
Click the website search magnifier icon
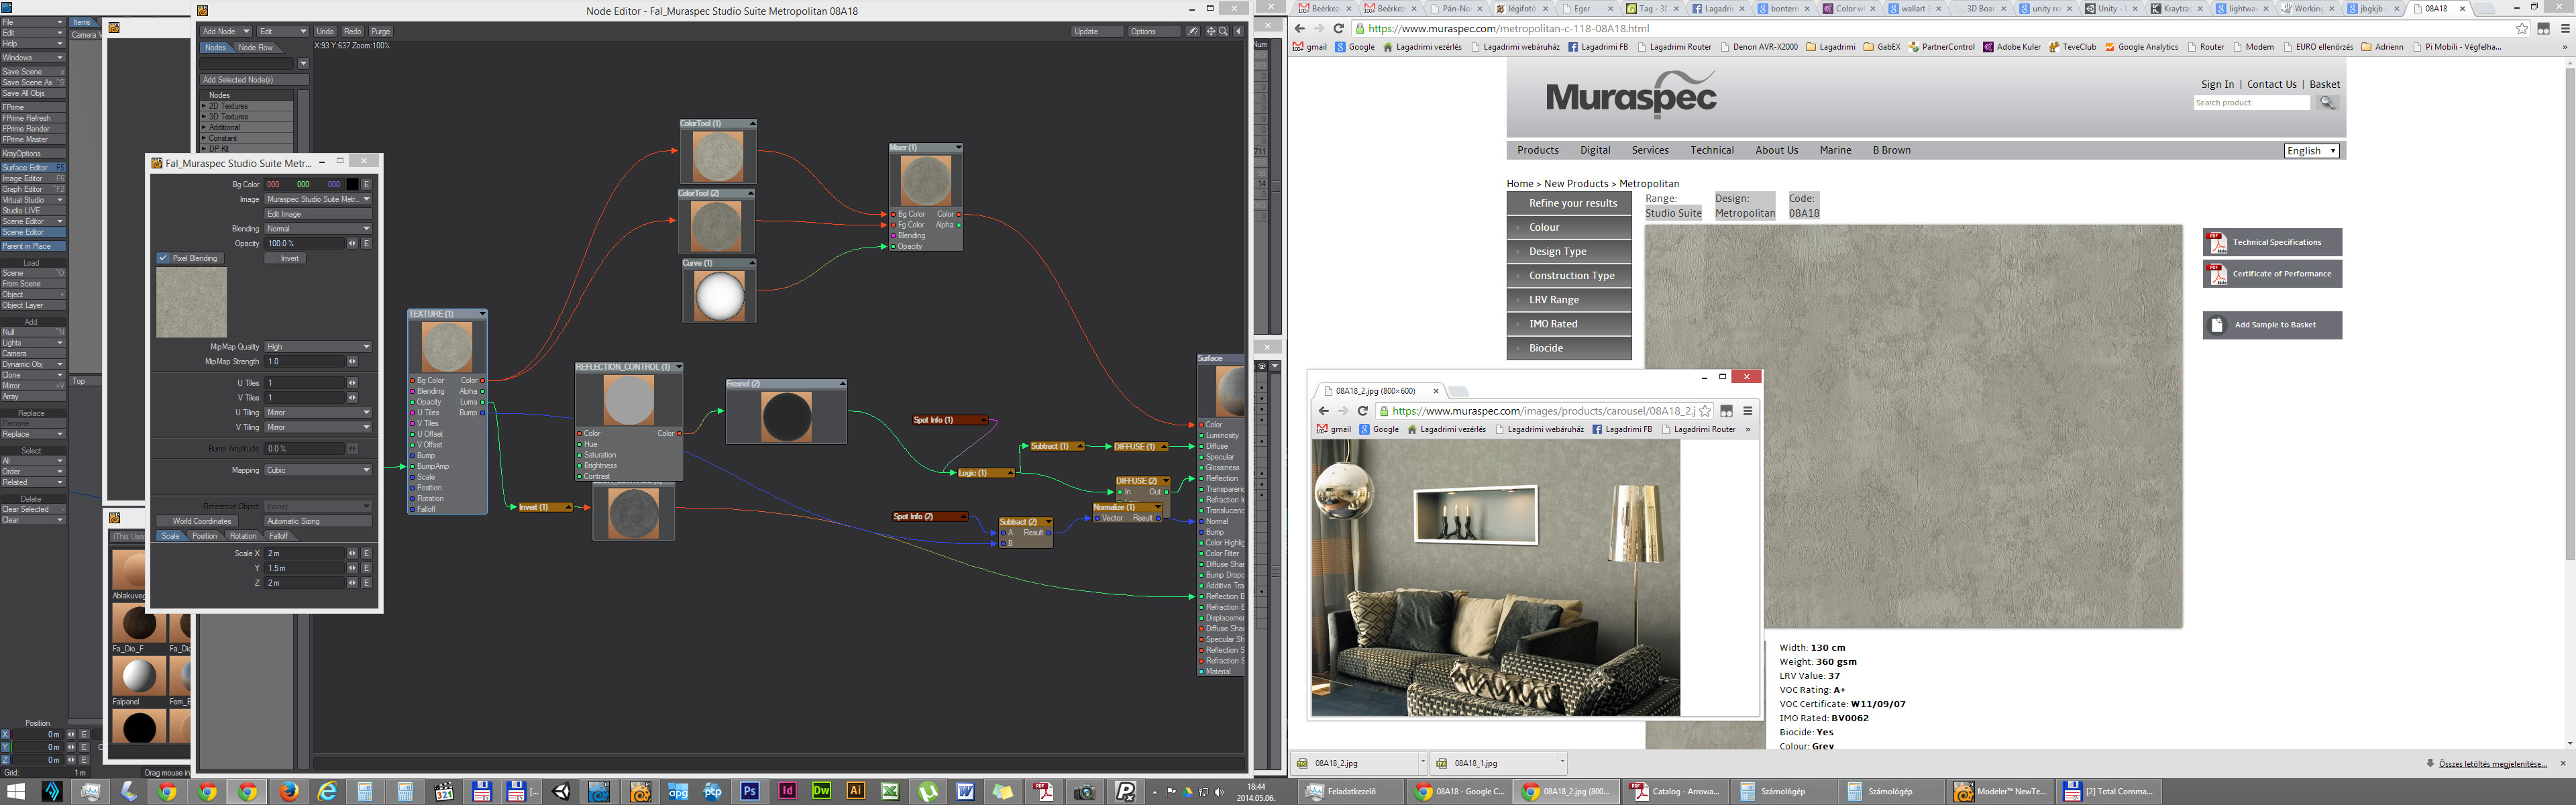tap(2327, 103)
